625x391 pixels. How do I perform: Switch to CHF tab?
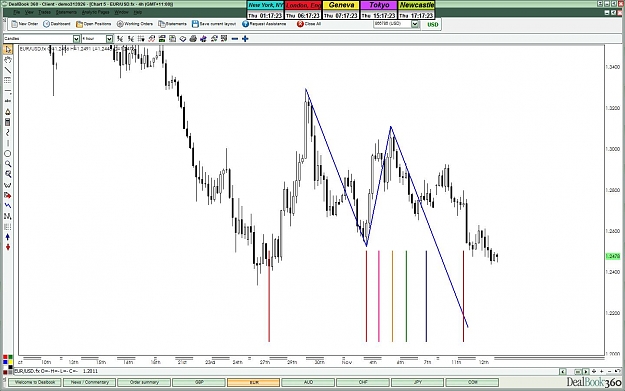click(x=363, y=382)
